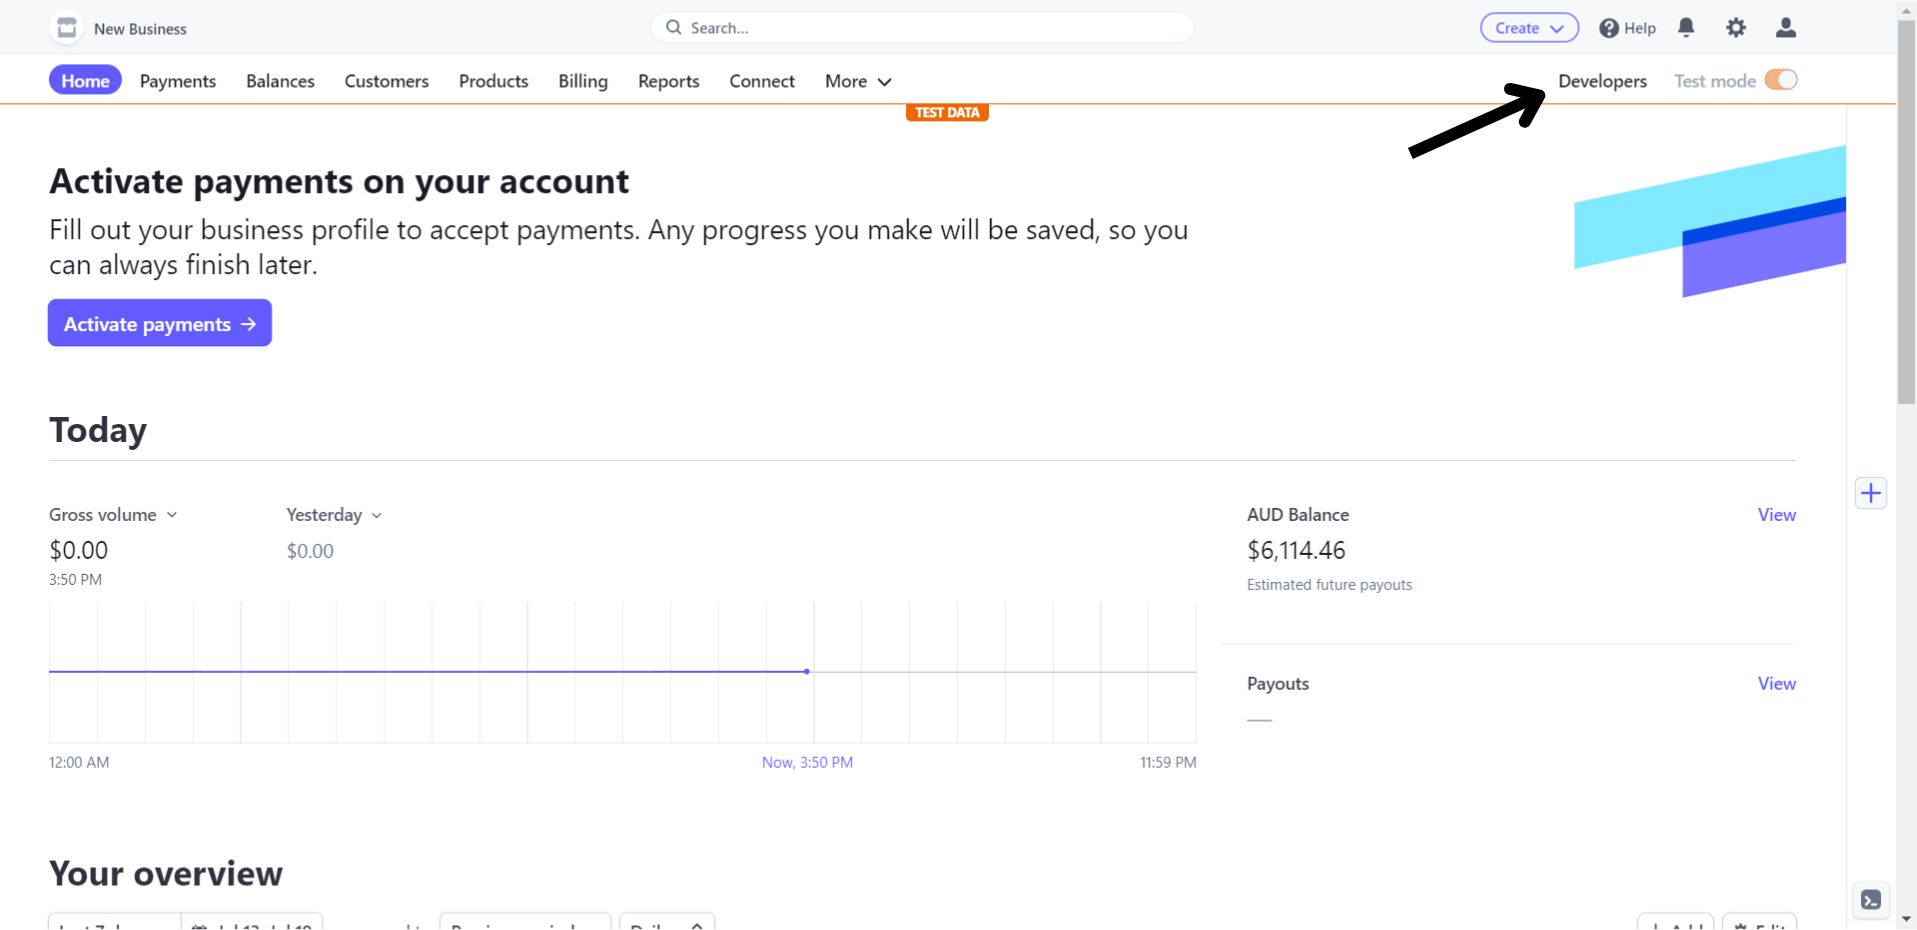
Task: Open user profile account icon
Action: [x=1786, y=28]
